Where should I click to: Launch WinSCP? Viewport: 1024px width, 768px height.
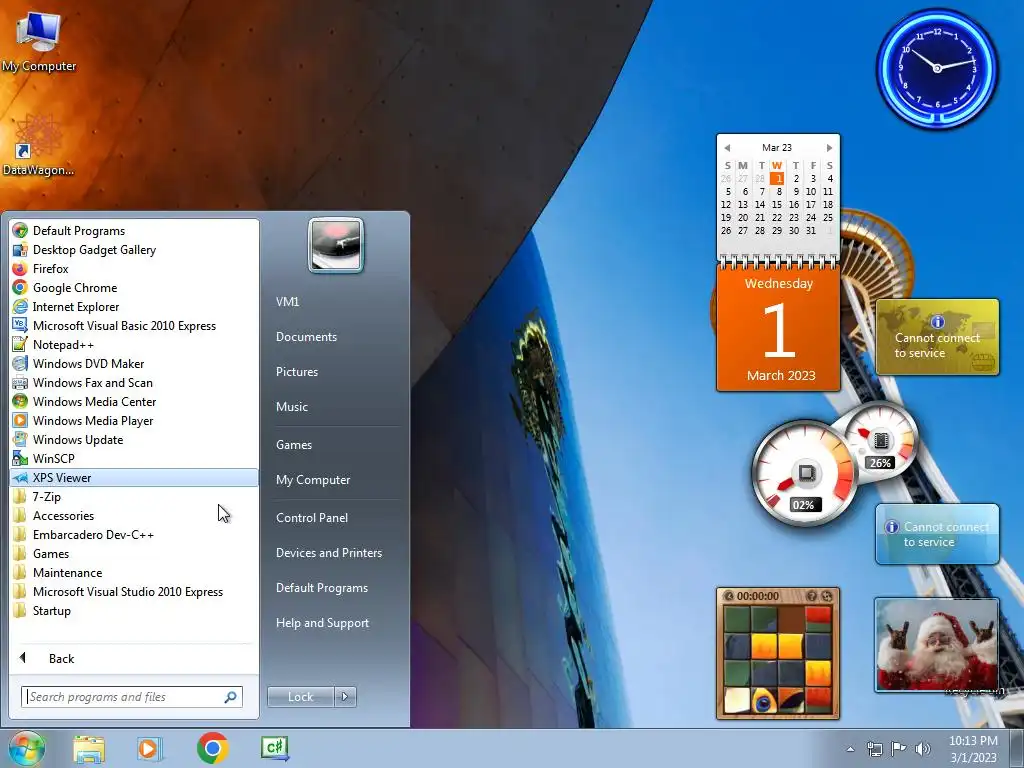coord(134,458)
